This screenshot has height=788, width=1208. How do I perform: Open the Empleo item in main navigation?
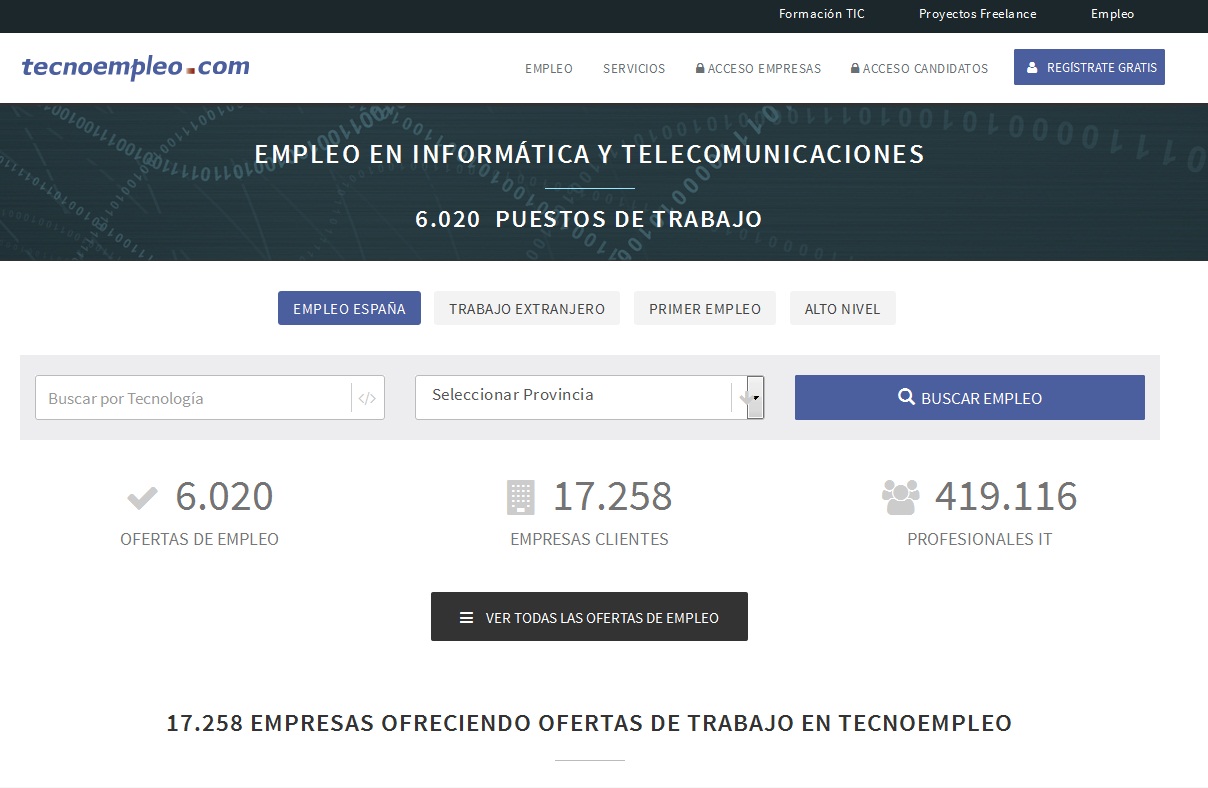(549, 69)
